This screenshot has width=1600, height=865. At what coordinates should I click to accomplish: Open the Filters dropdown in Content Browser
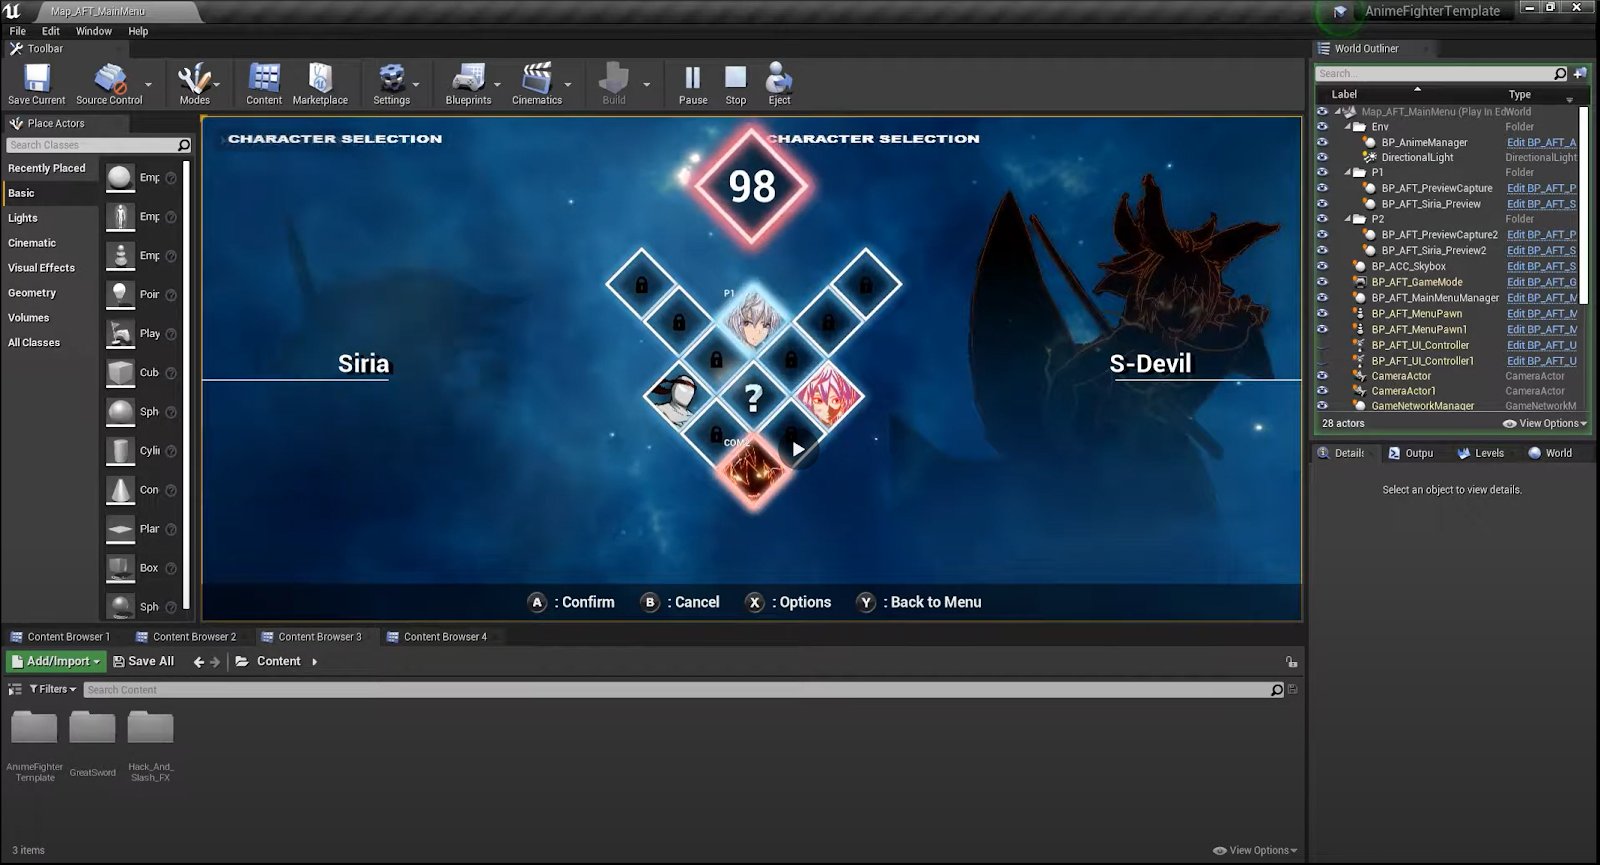pyautogui.click(x=53, y=690)
